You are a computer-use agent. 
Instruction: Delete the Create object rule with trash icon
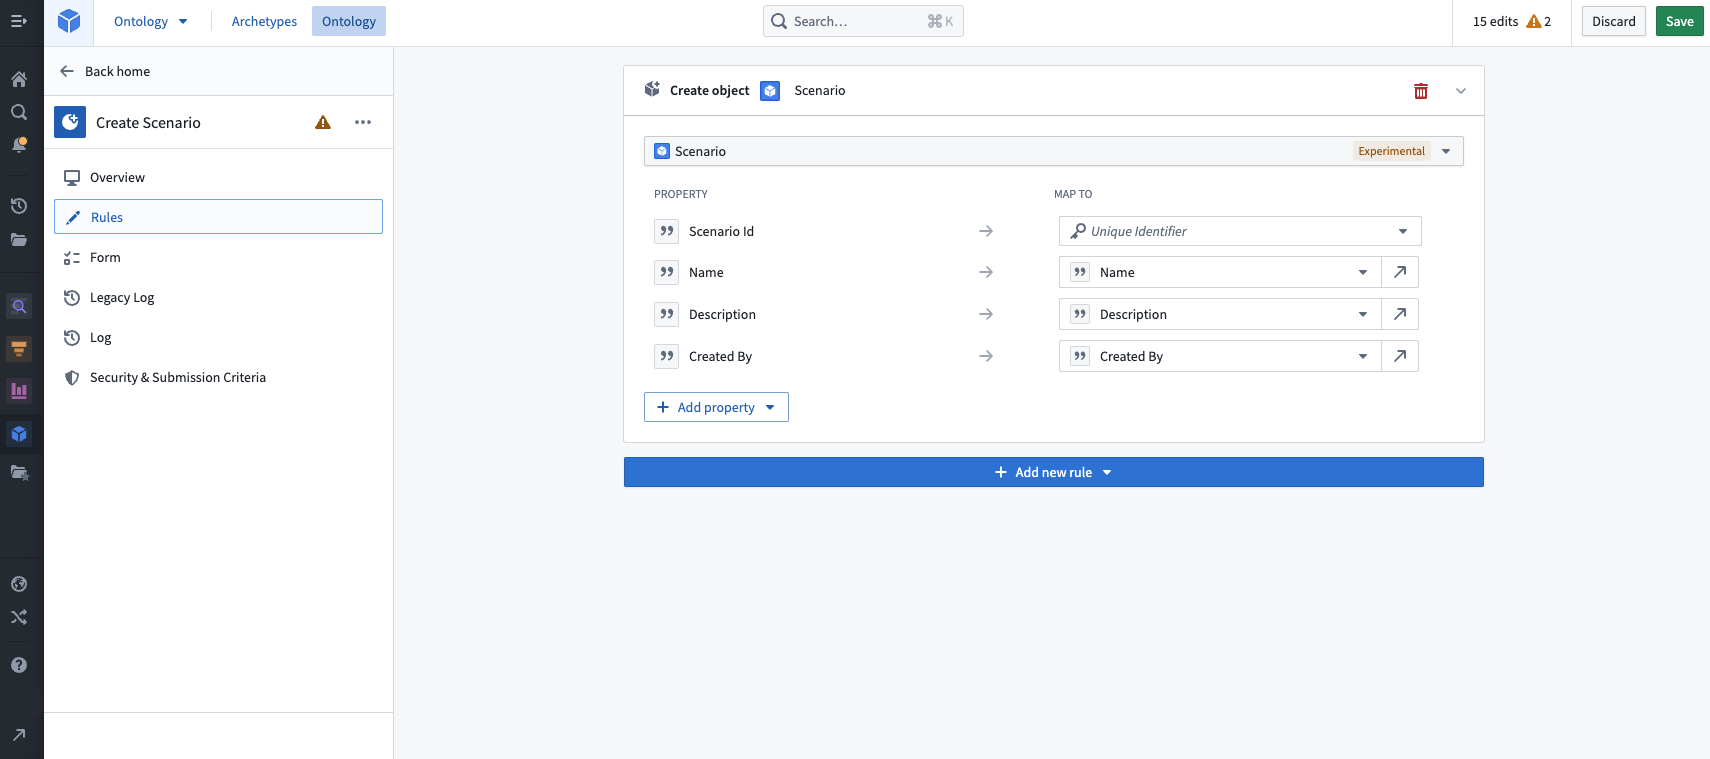coord(1421,91)
